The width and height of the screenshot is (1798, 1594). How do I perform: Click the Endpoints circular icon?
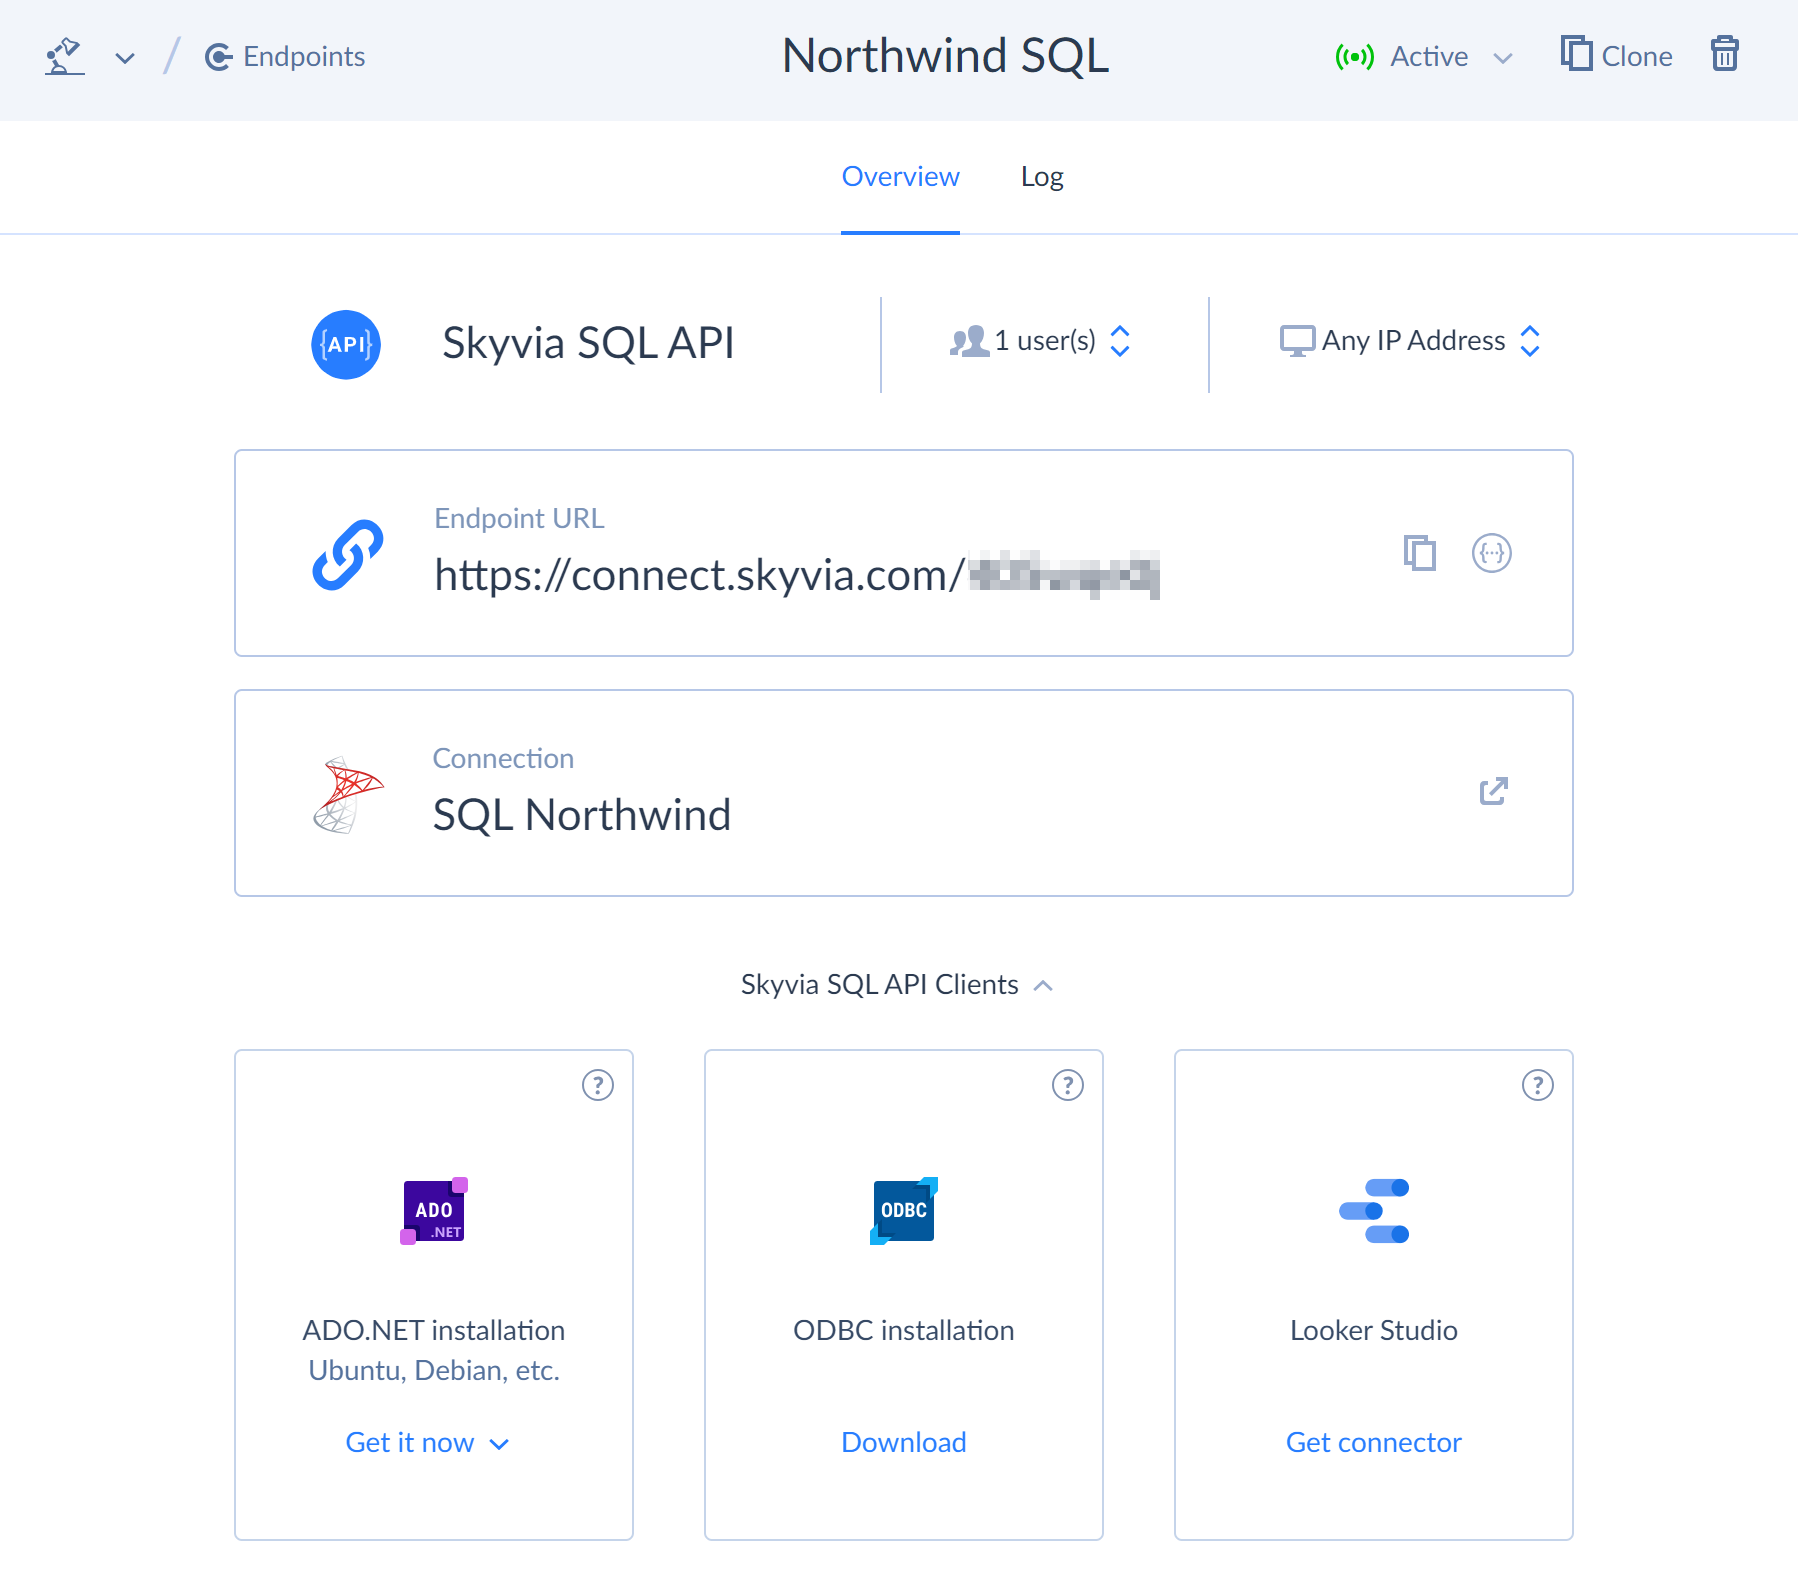(x=218, y=57)
